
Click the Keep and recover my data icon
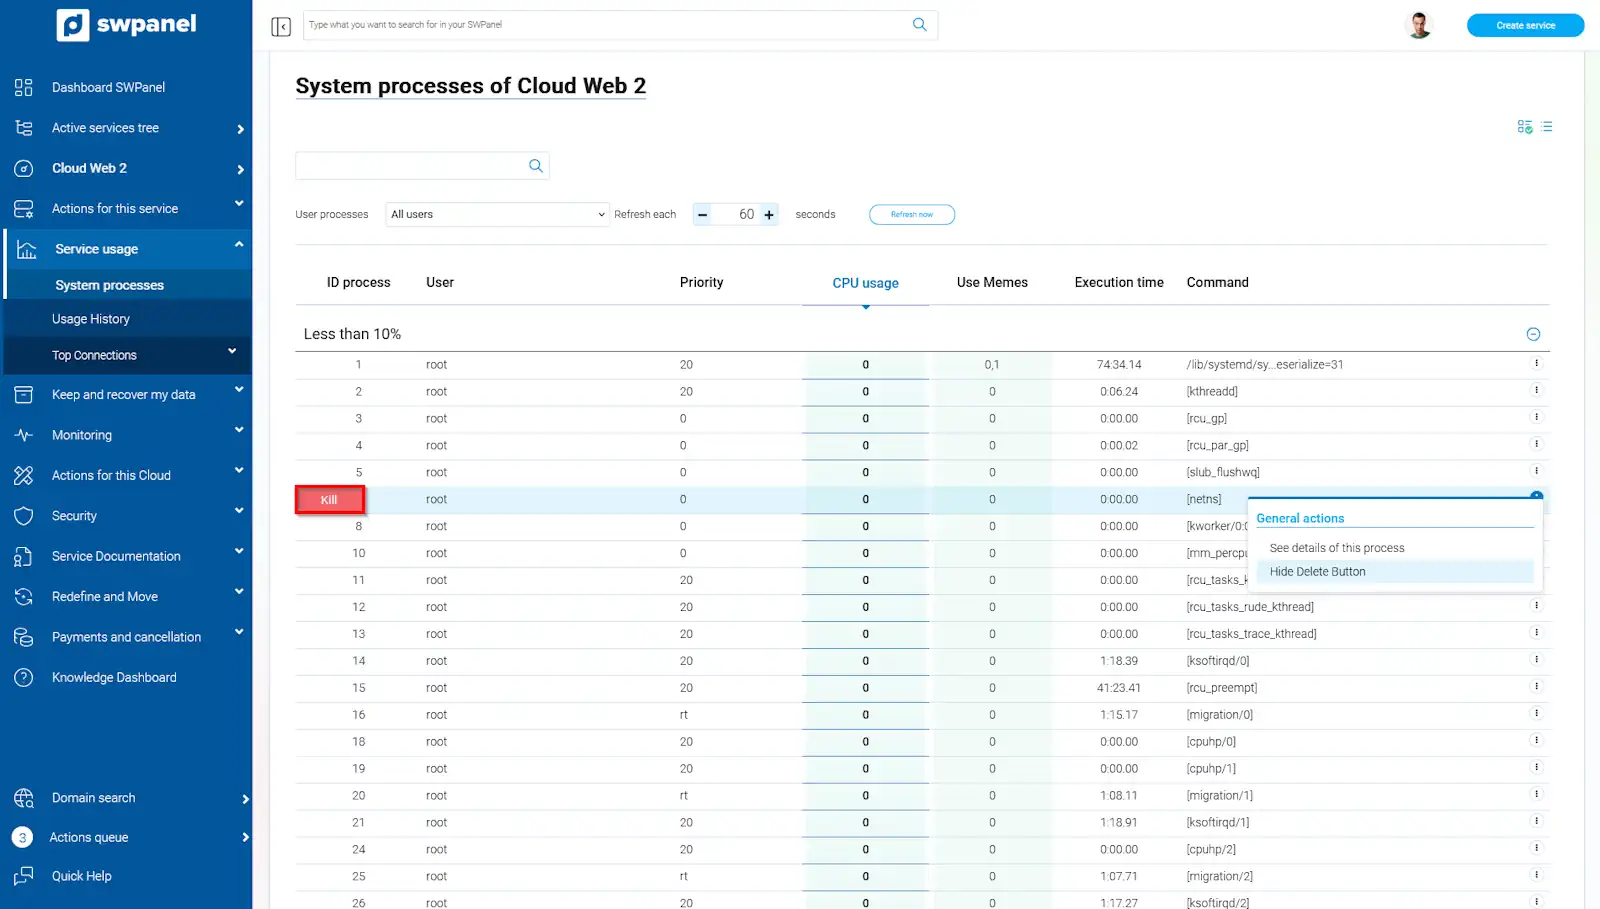coord(24,395)
